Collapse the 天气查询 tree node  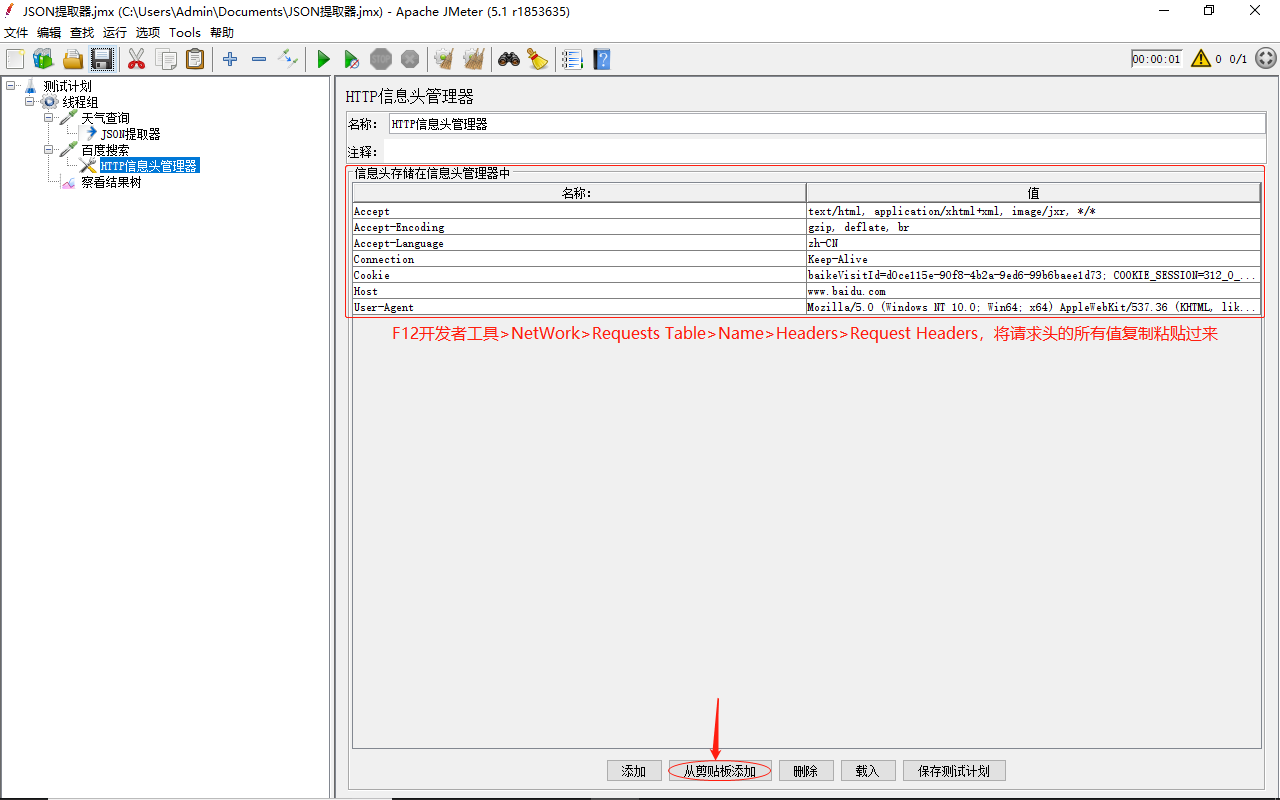[49, 118]
